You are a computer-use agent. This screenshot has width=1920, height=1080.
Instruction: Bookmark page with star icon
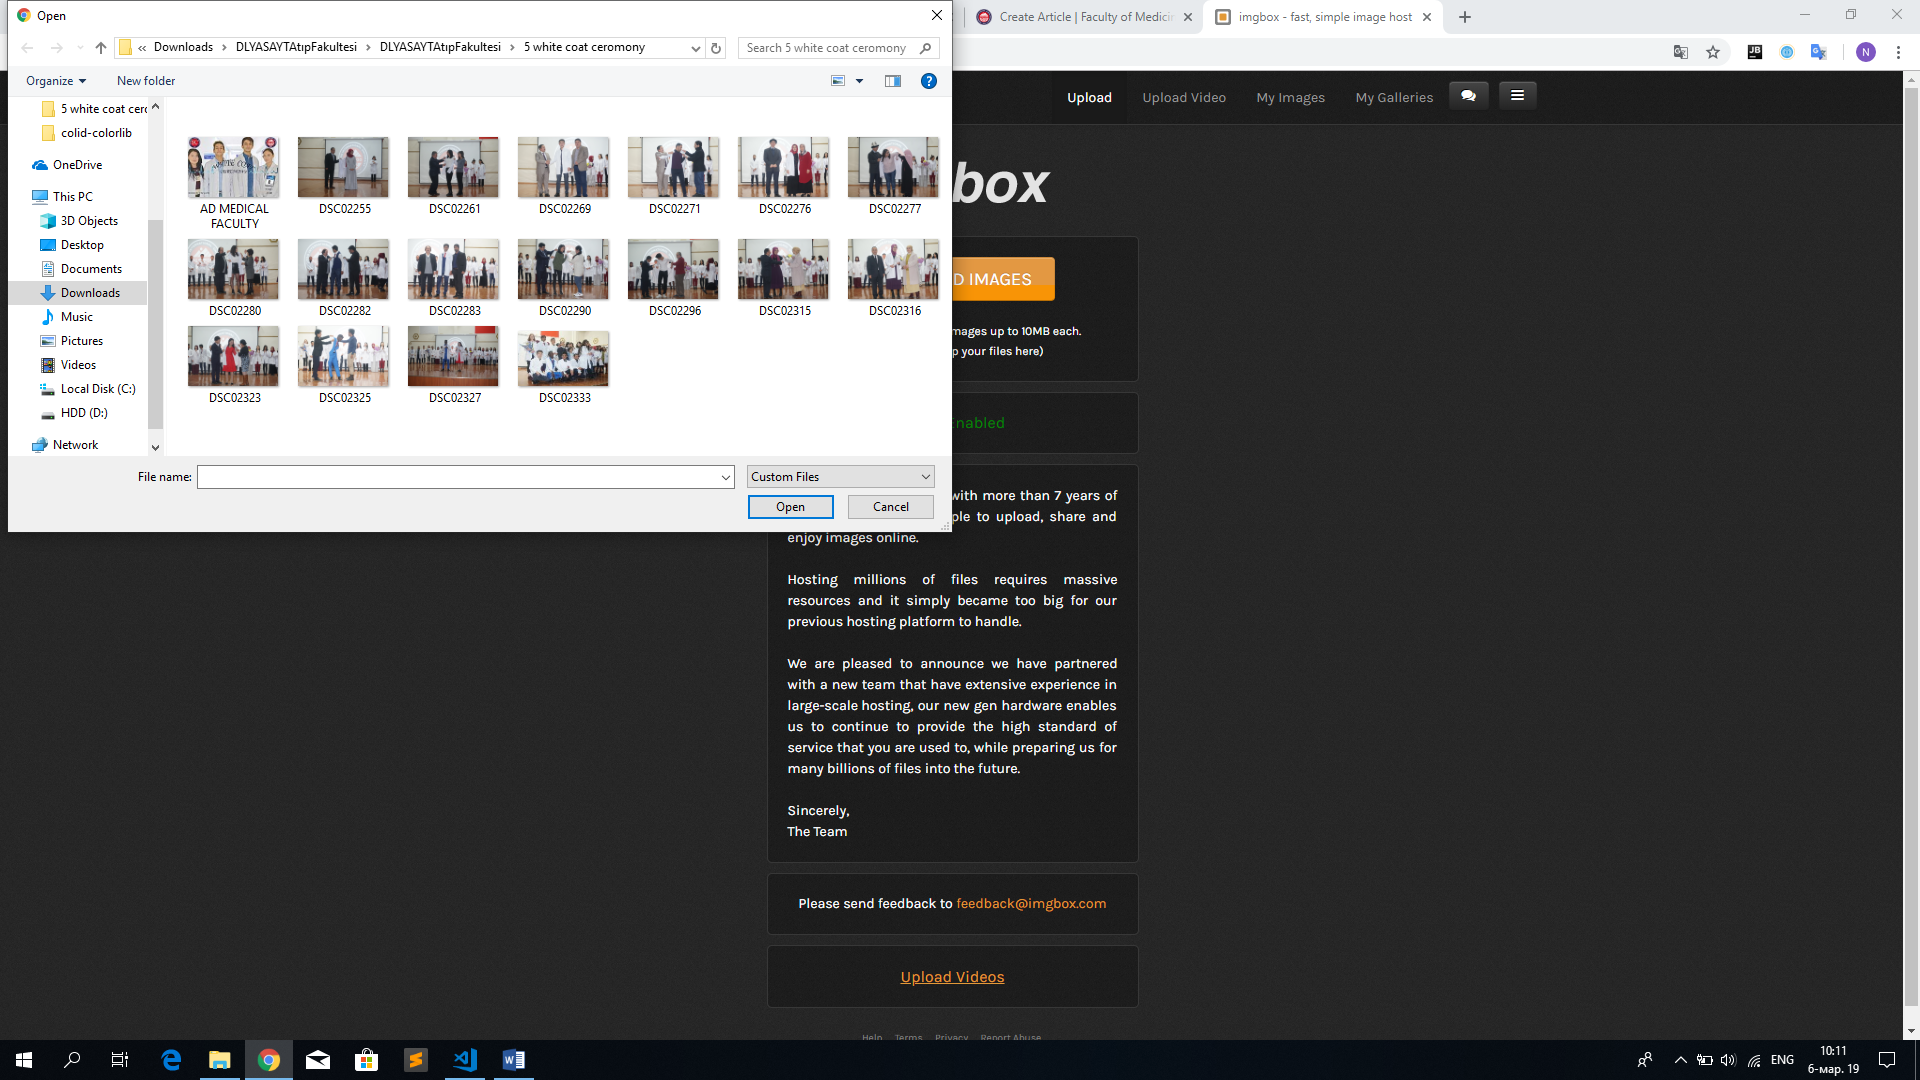pyautogui.click(x=1713, y=52)
